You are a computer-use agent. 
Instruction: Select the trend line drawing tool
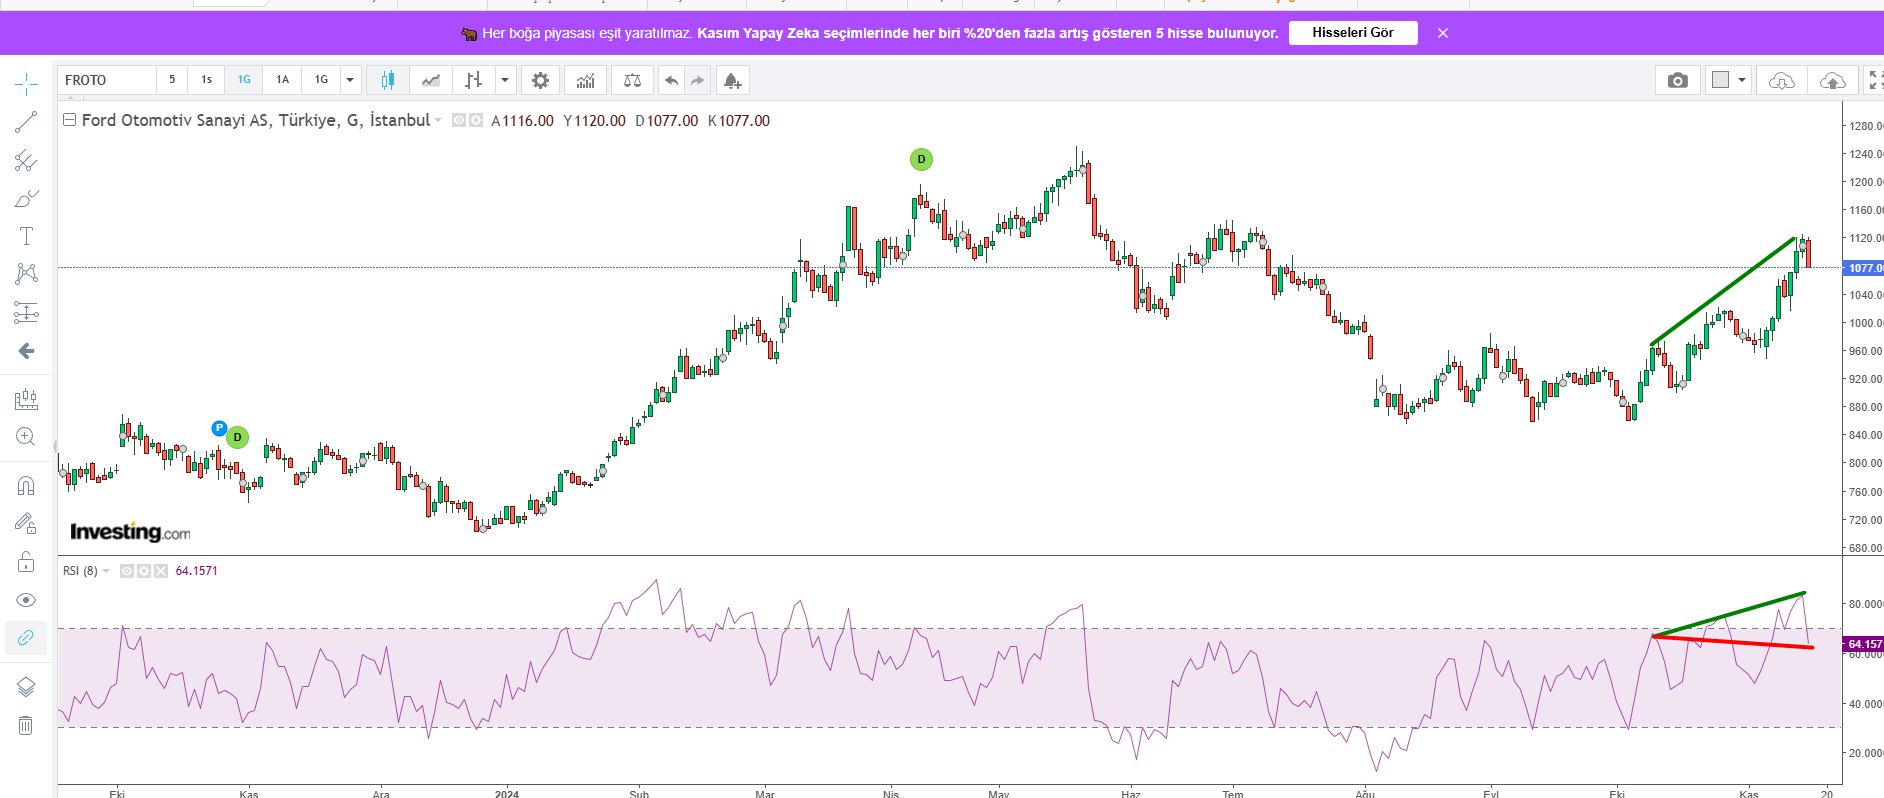[x=26, y=122]
